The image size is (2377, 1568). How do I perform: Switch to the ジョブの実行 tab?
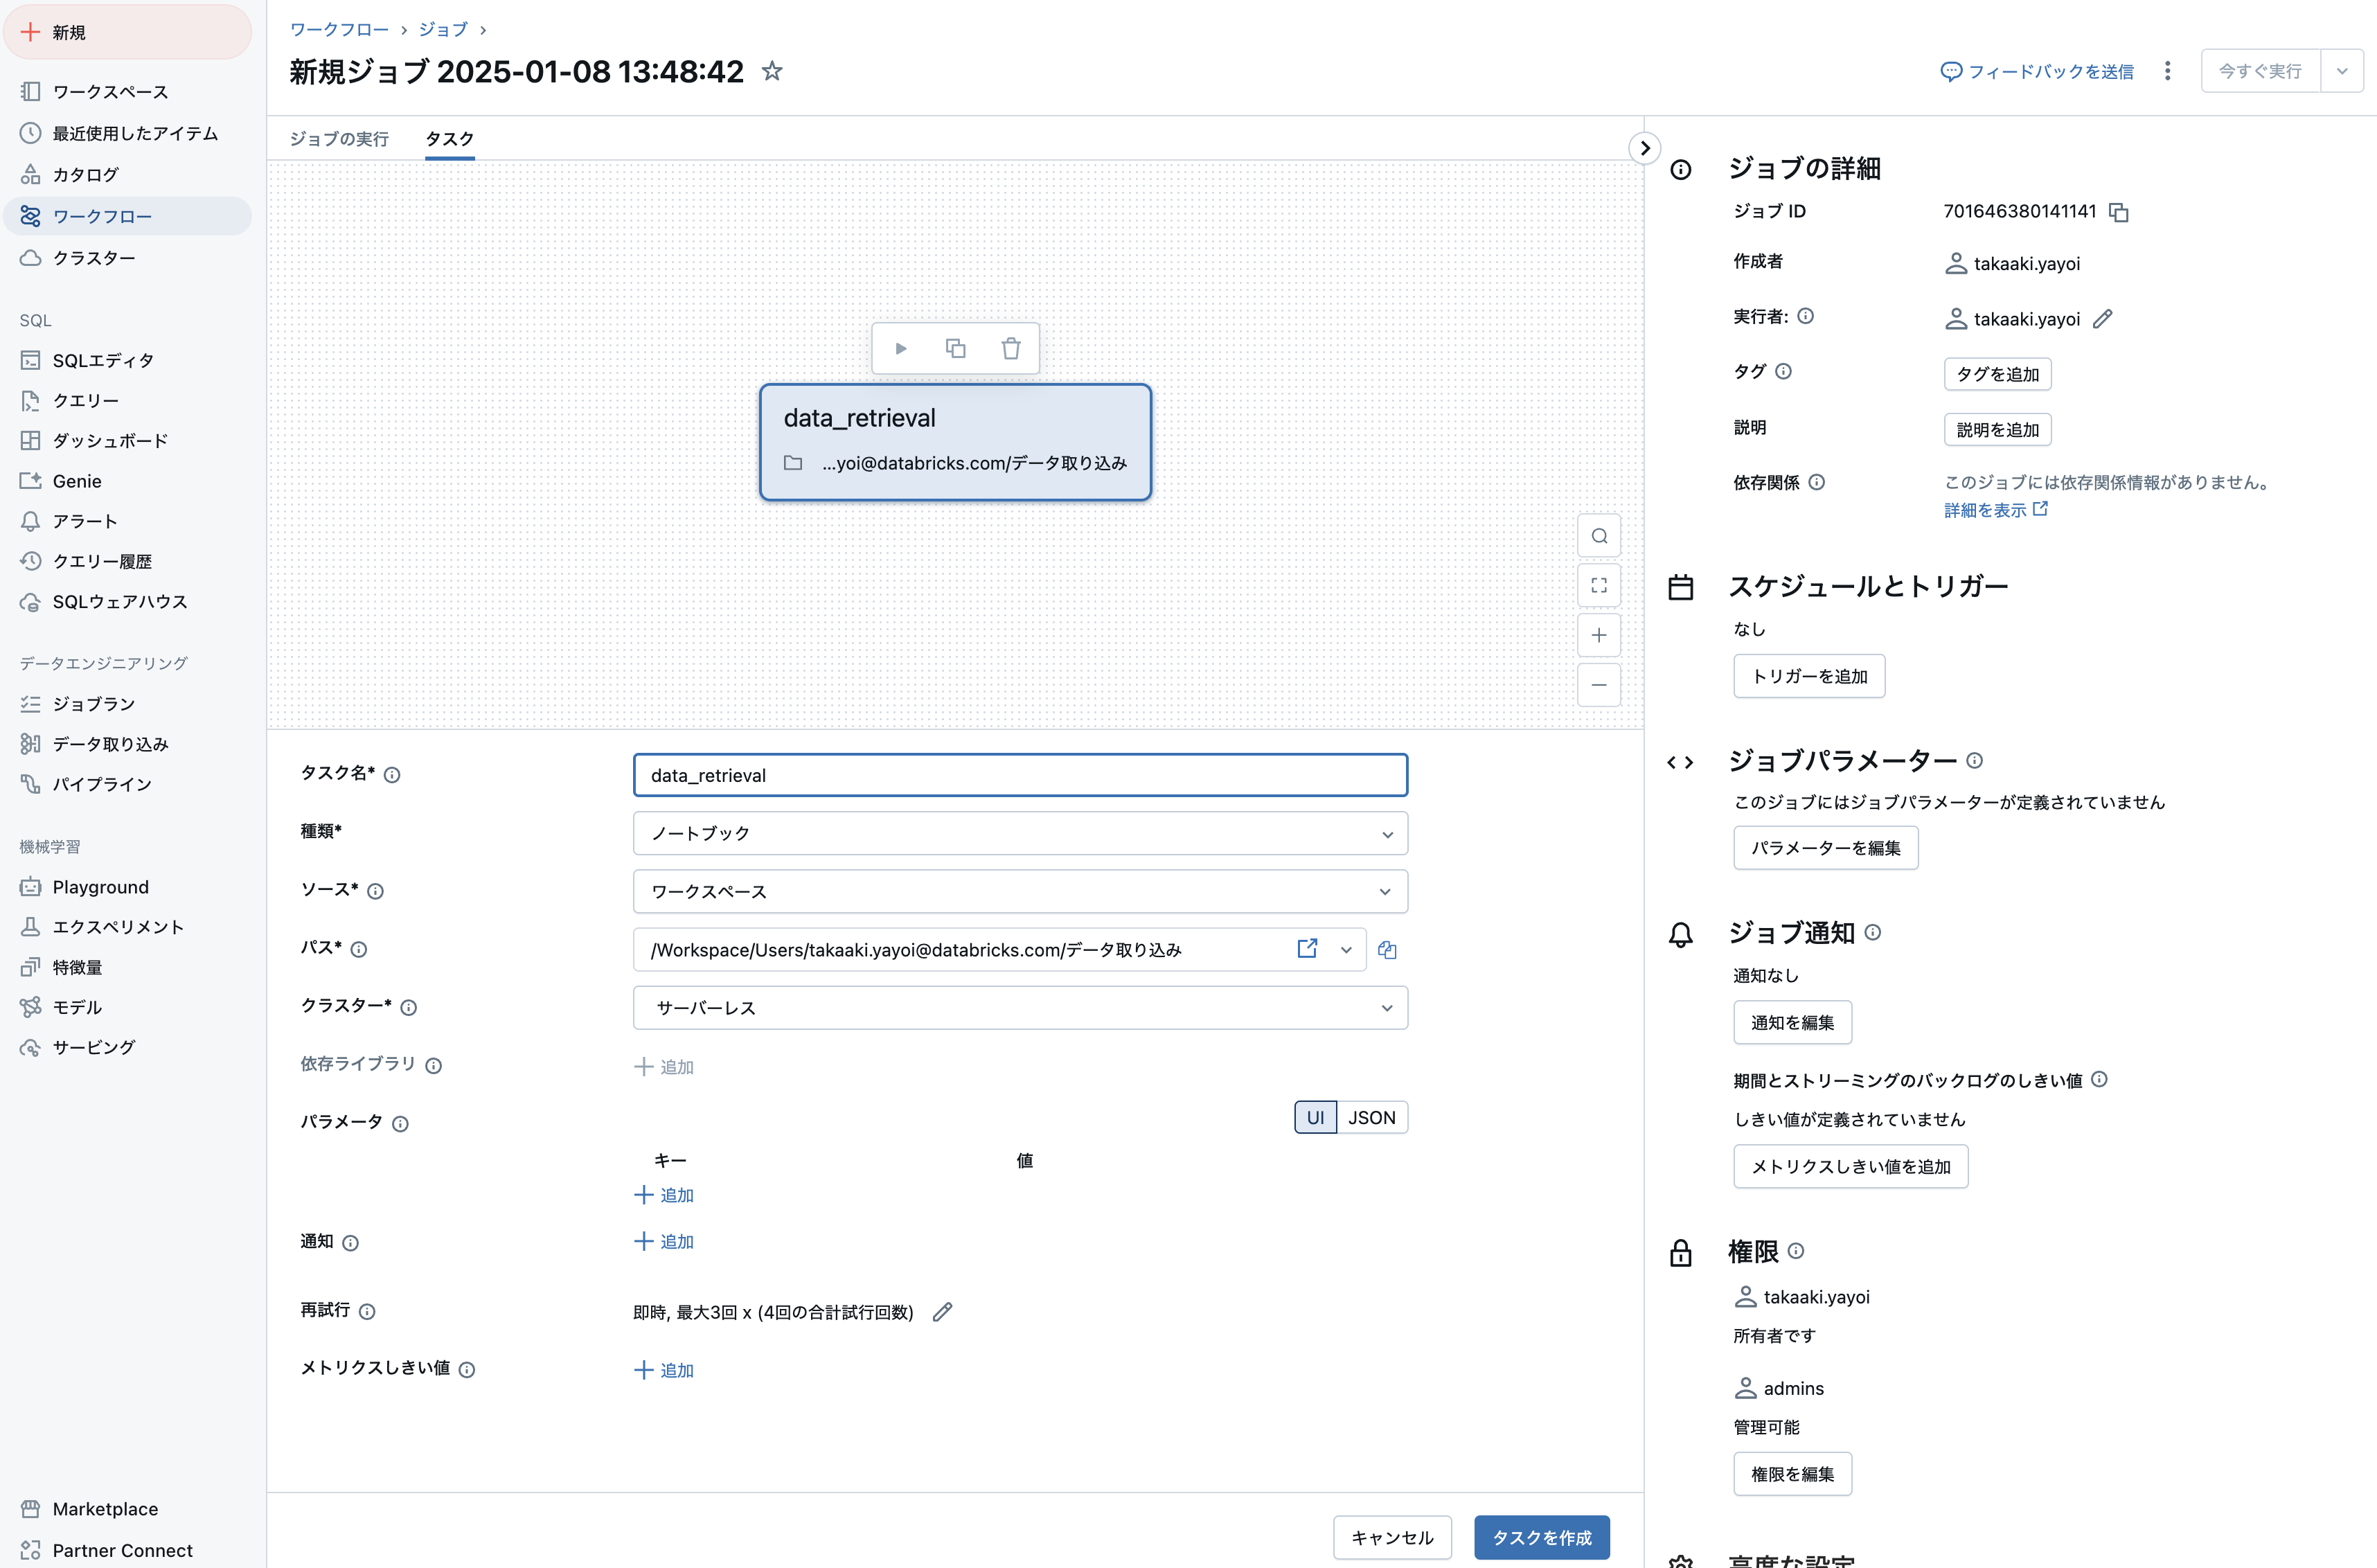coord(340,139)
